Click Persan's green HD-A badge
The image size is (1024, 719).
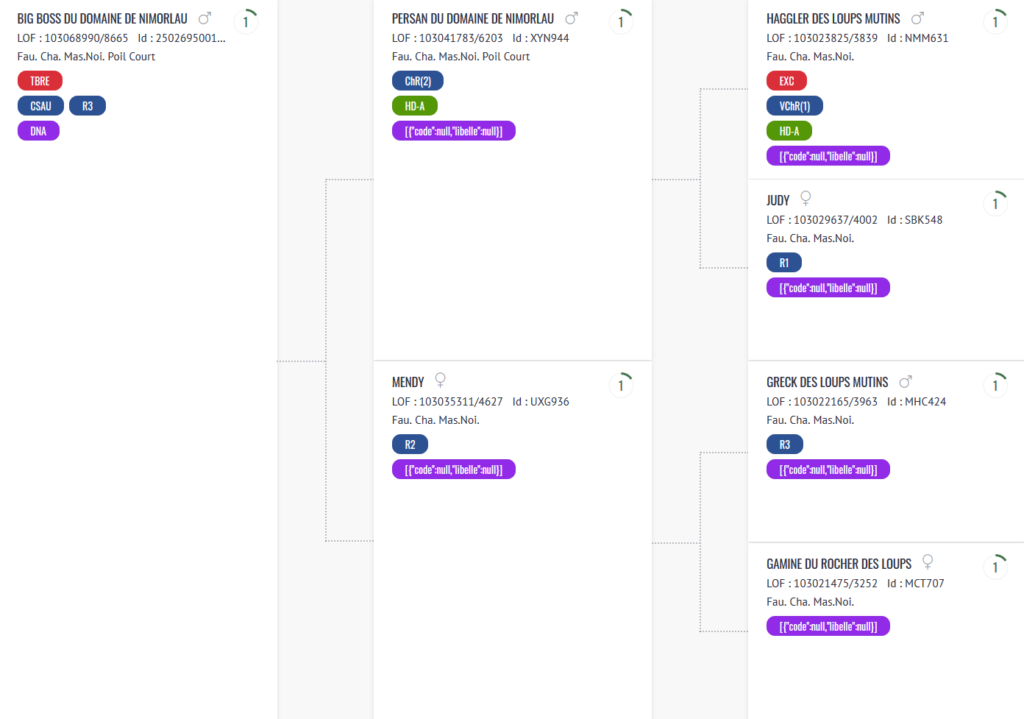tap(415, 106)
